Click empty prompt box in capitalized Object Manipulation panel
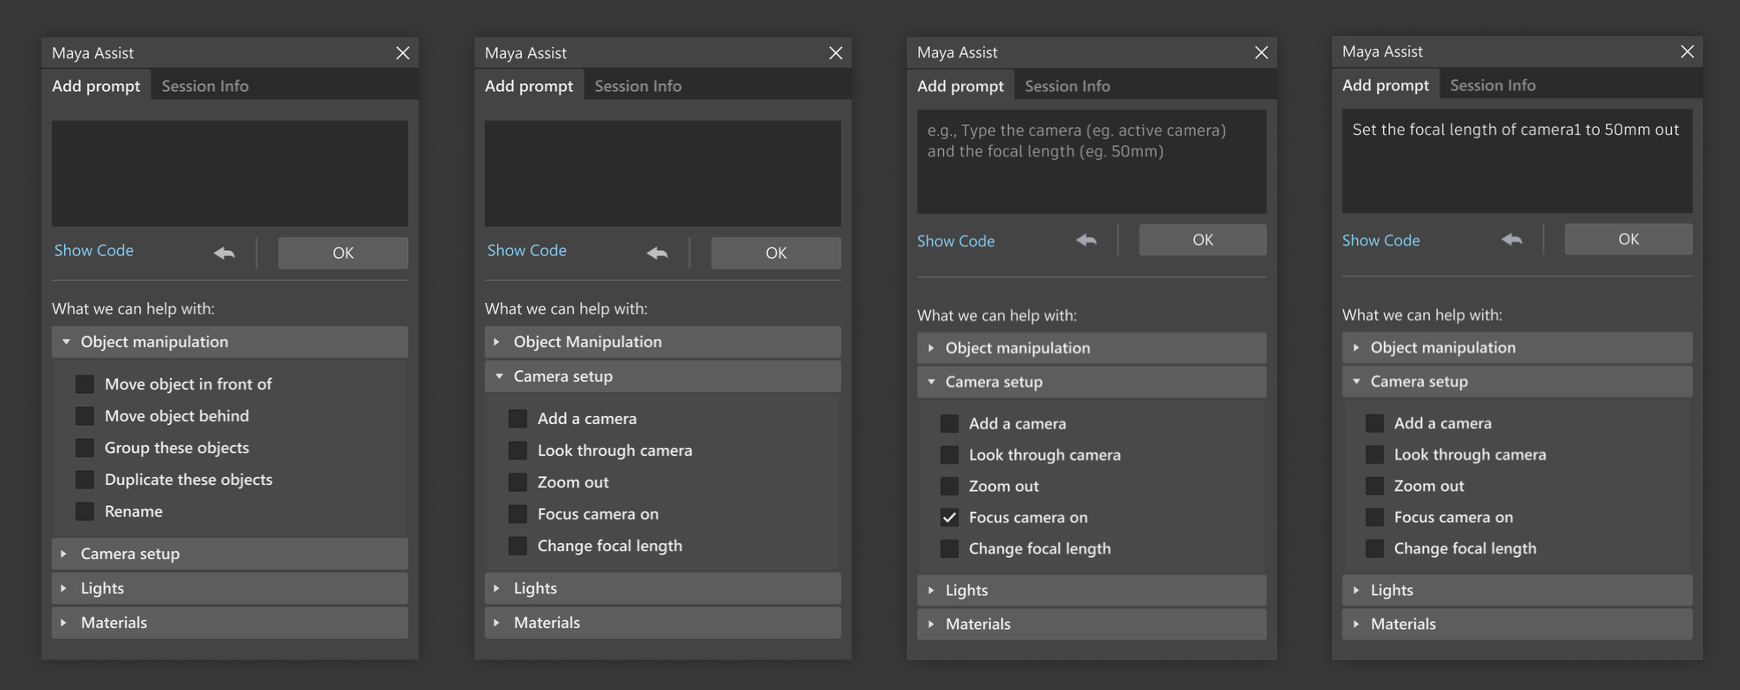The image size is (1740, 690). (662, 174)
